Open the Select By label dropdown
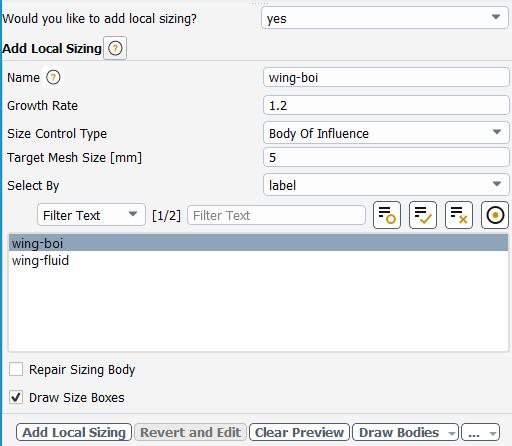 point(386,185)
